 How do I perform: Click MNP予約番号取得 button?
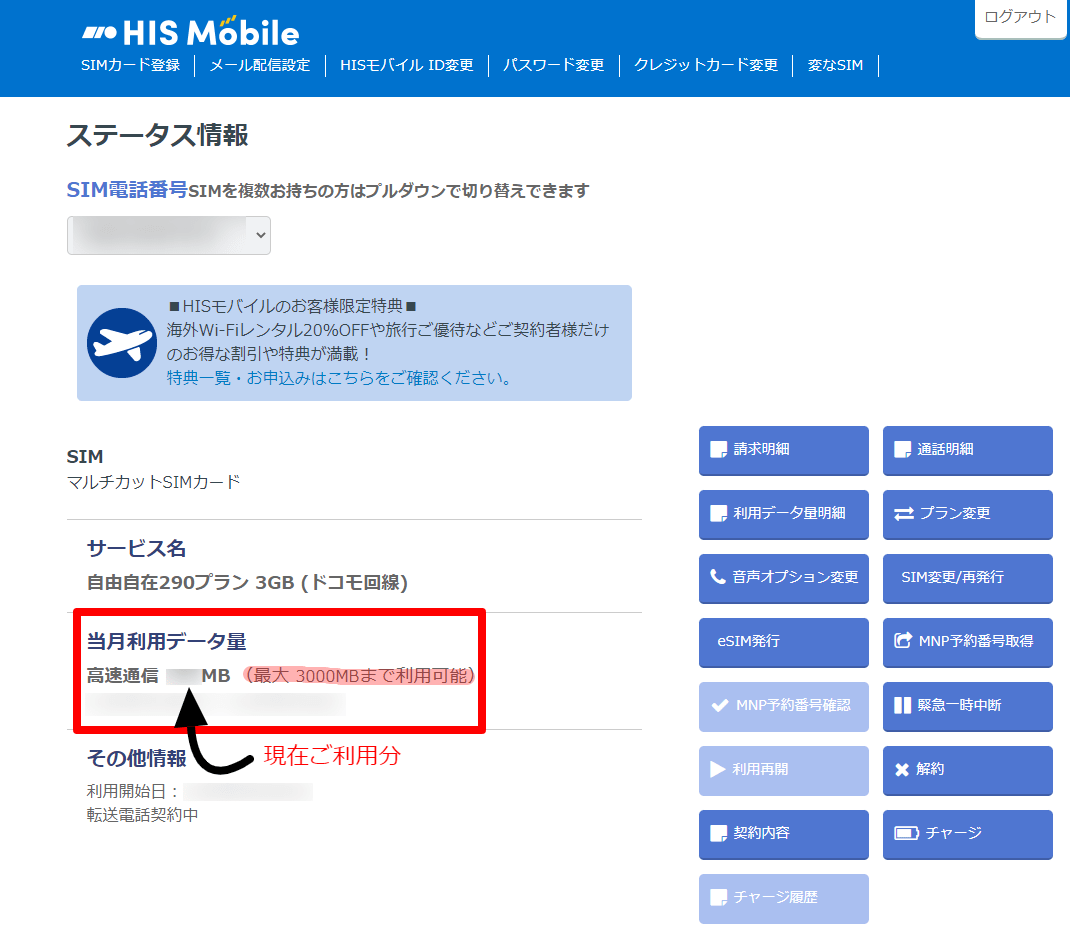968,642
